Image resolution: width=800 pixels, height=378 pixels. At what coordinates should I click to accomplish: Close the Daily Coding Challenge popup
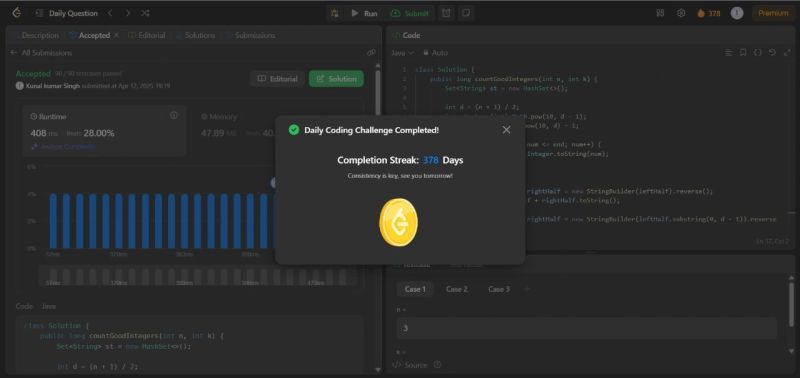[x=506, y=130]
